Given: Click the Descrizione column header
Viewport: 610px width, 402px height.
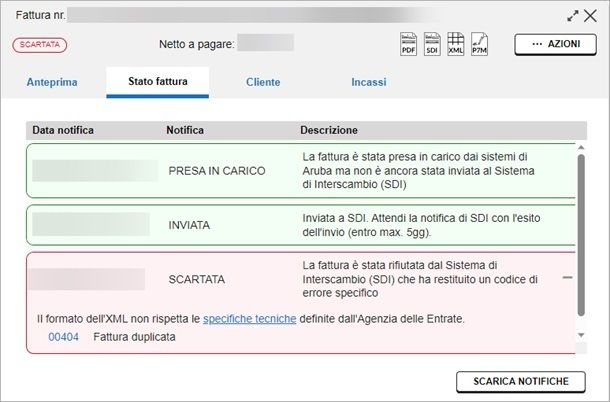Looking at the screenshot, I should (x=329, y=130).
